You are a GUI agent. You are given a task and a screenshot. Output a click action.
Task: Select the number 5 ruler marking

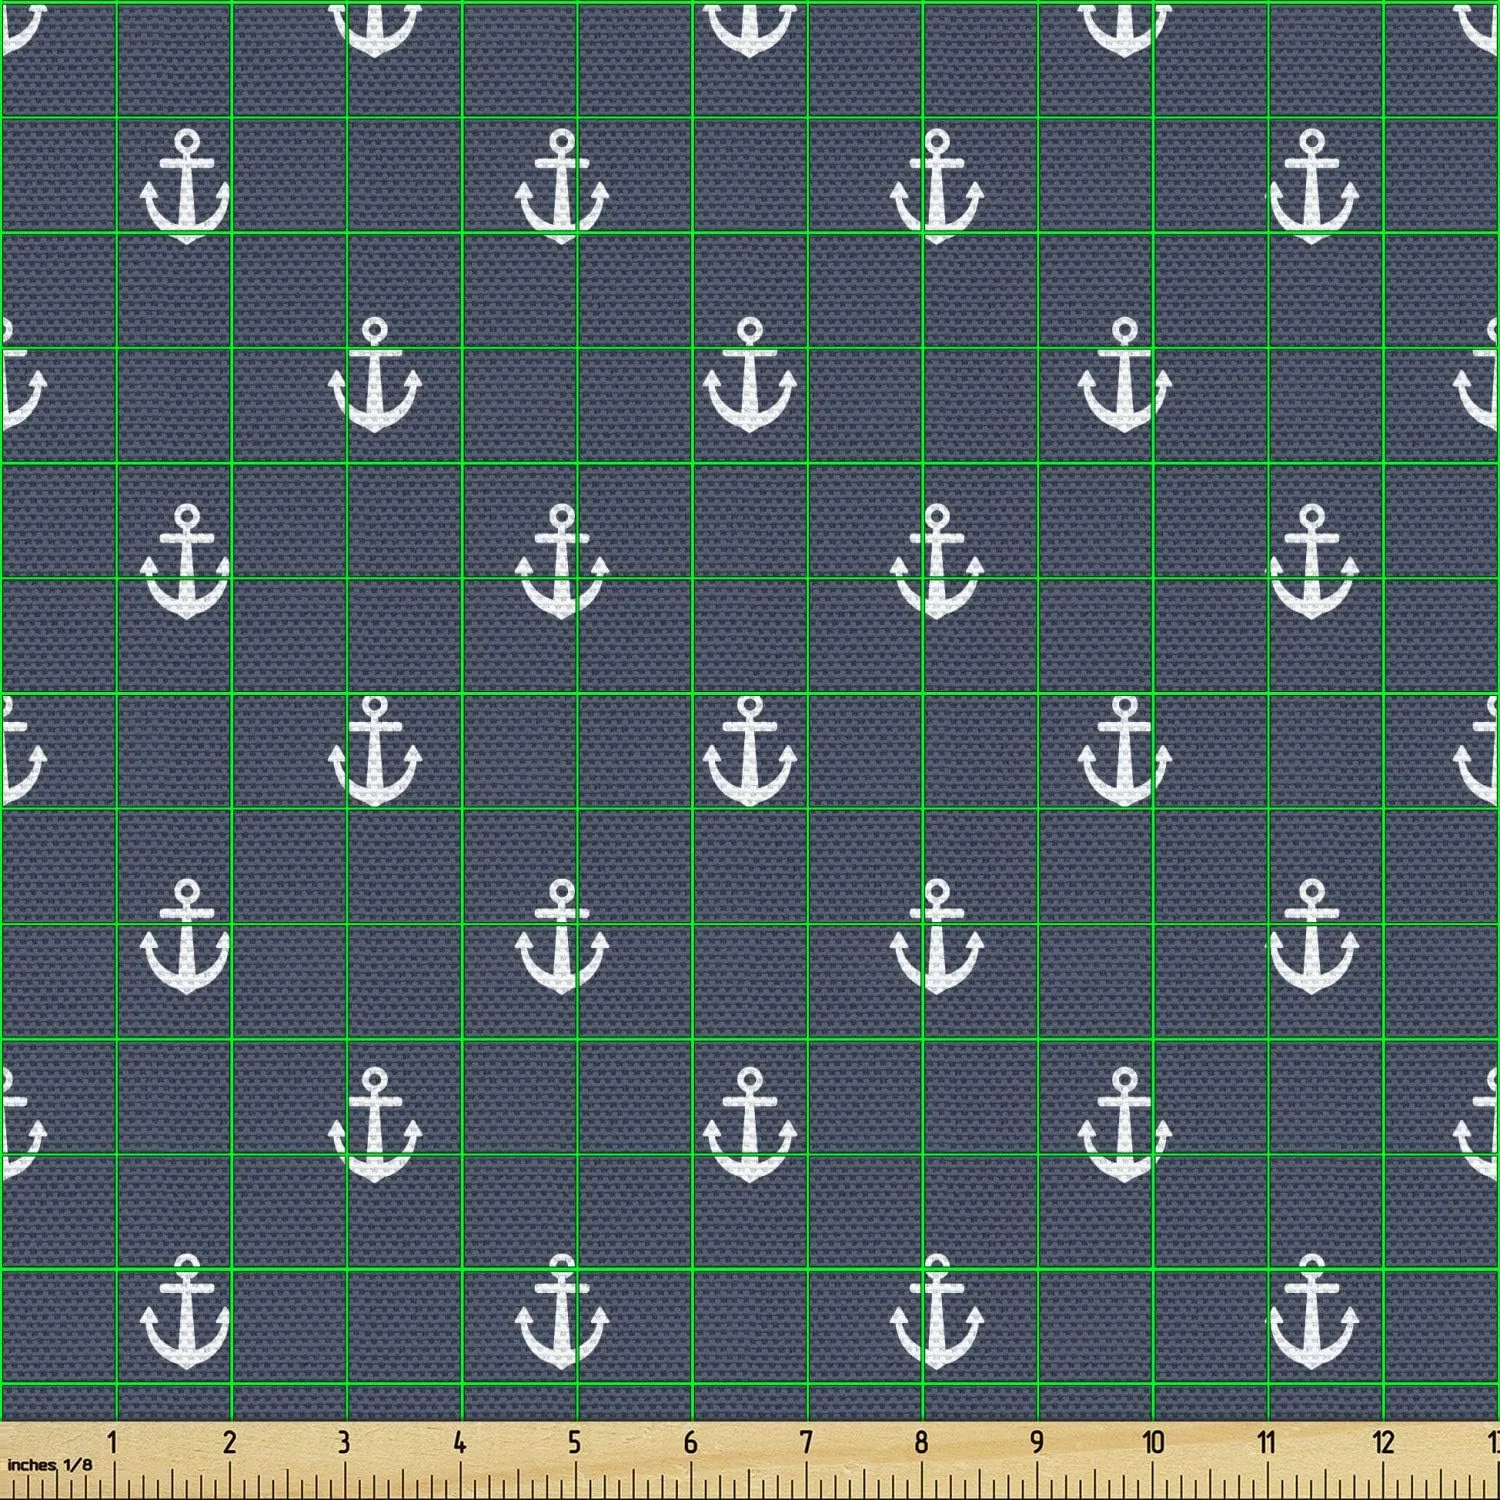574,1443
